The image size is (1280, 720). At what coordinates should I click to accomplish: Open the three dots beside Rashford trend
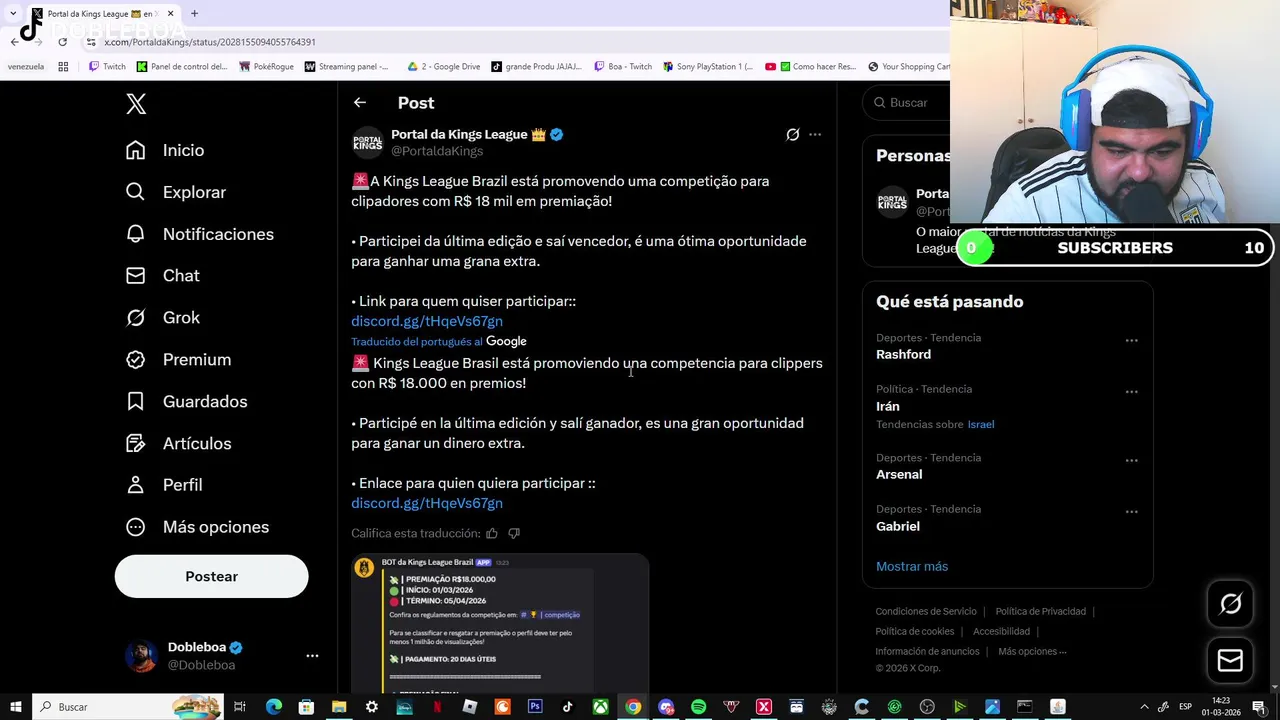coord(1131,340)
